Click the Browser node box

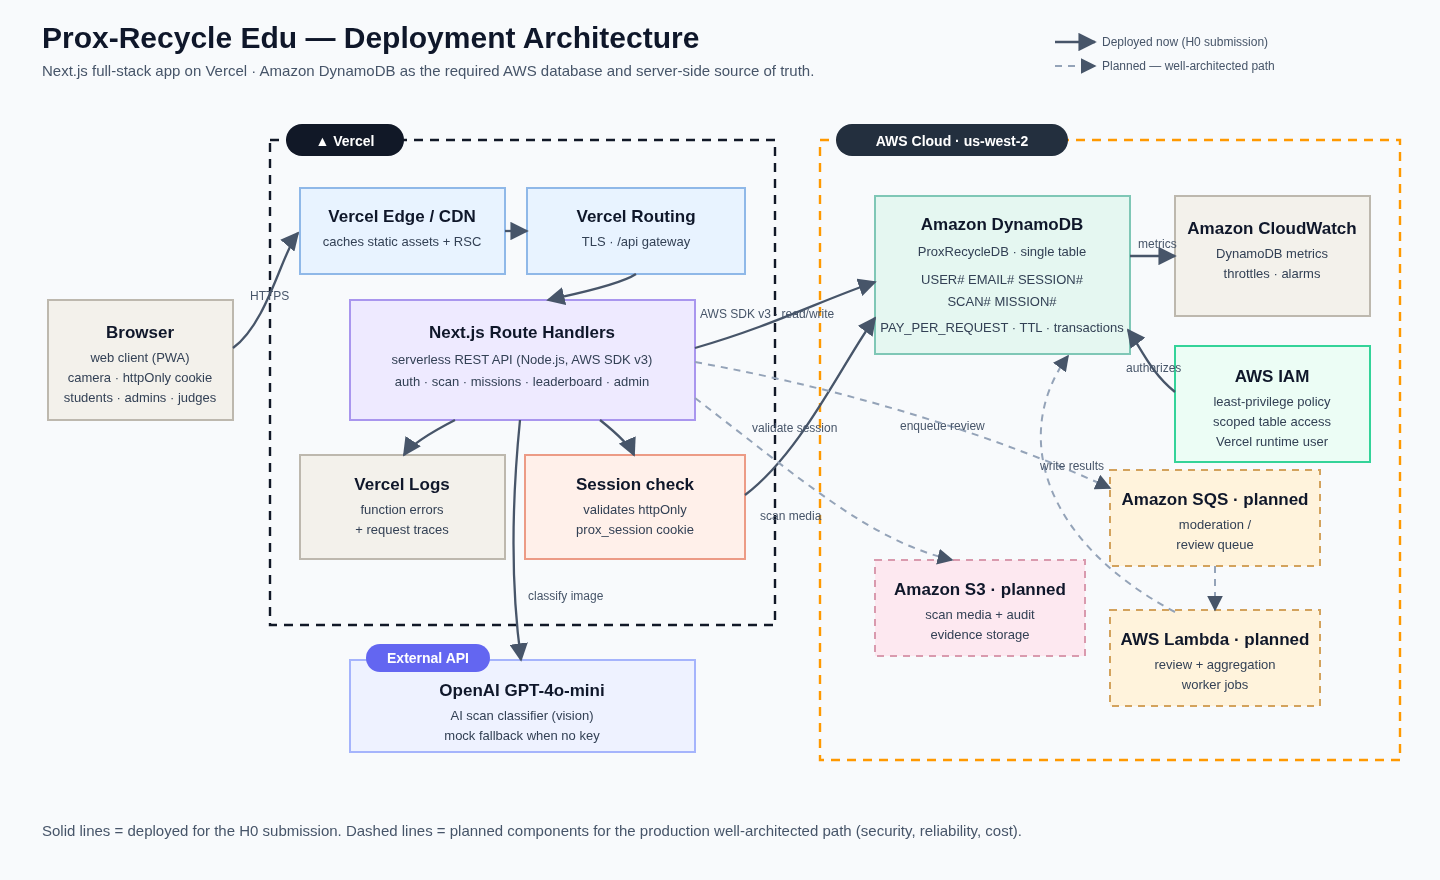click(140, 360)
